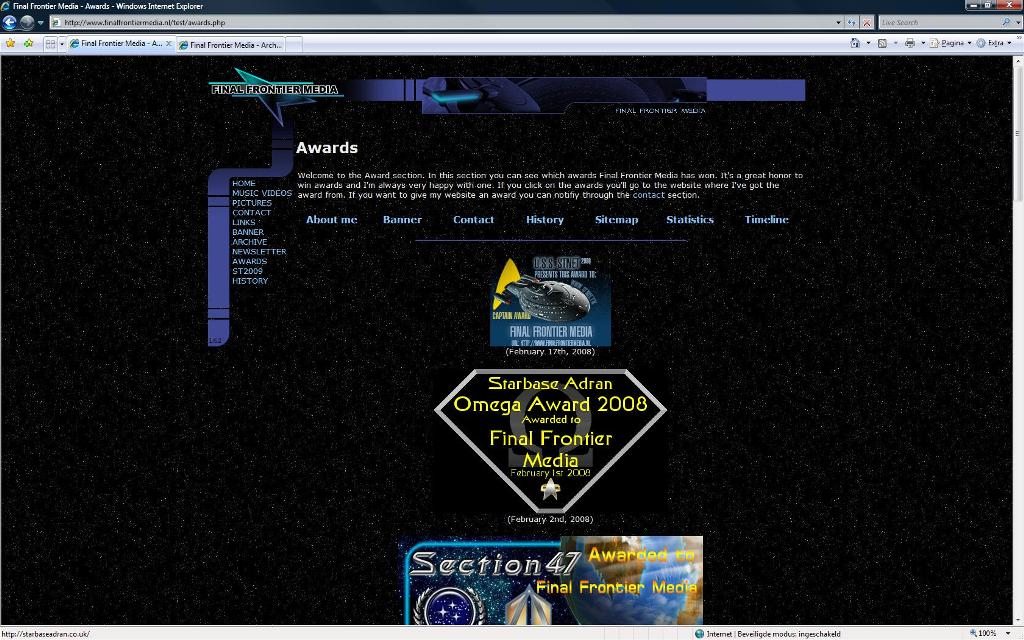The height and width of the screenshot is (640, 1024).
Task: Follow the contact link in the welcome paragraph
Action: (x=648, y=195)
